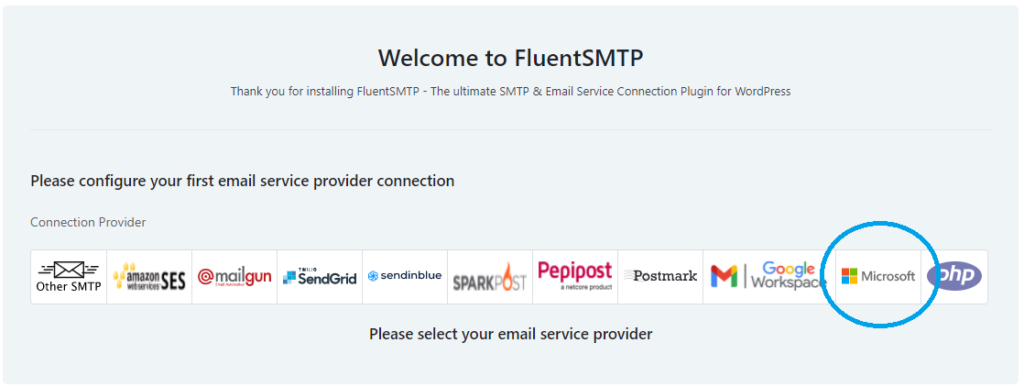Choose Amazon SES as connection provider

coord(149,277)
